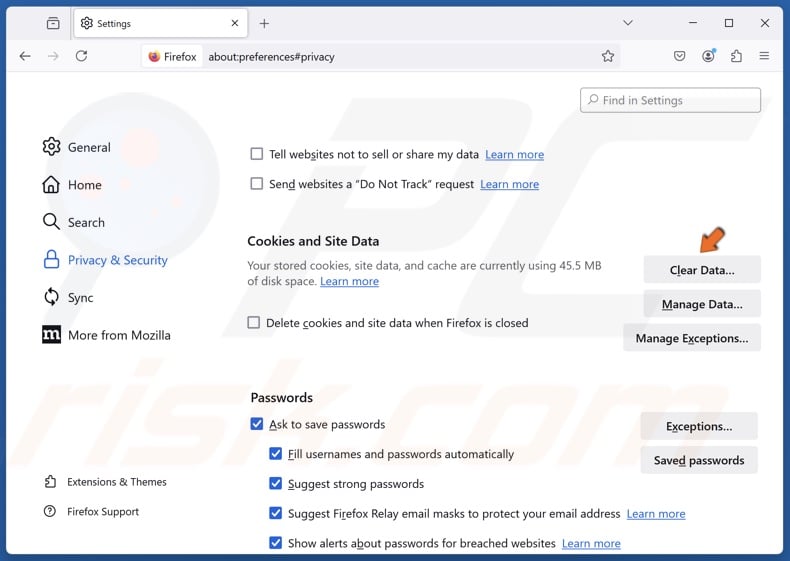
Task: Click the Clear Data button
Action: [x=701, y=270]
